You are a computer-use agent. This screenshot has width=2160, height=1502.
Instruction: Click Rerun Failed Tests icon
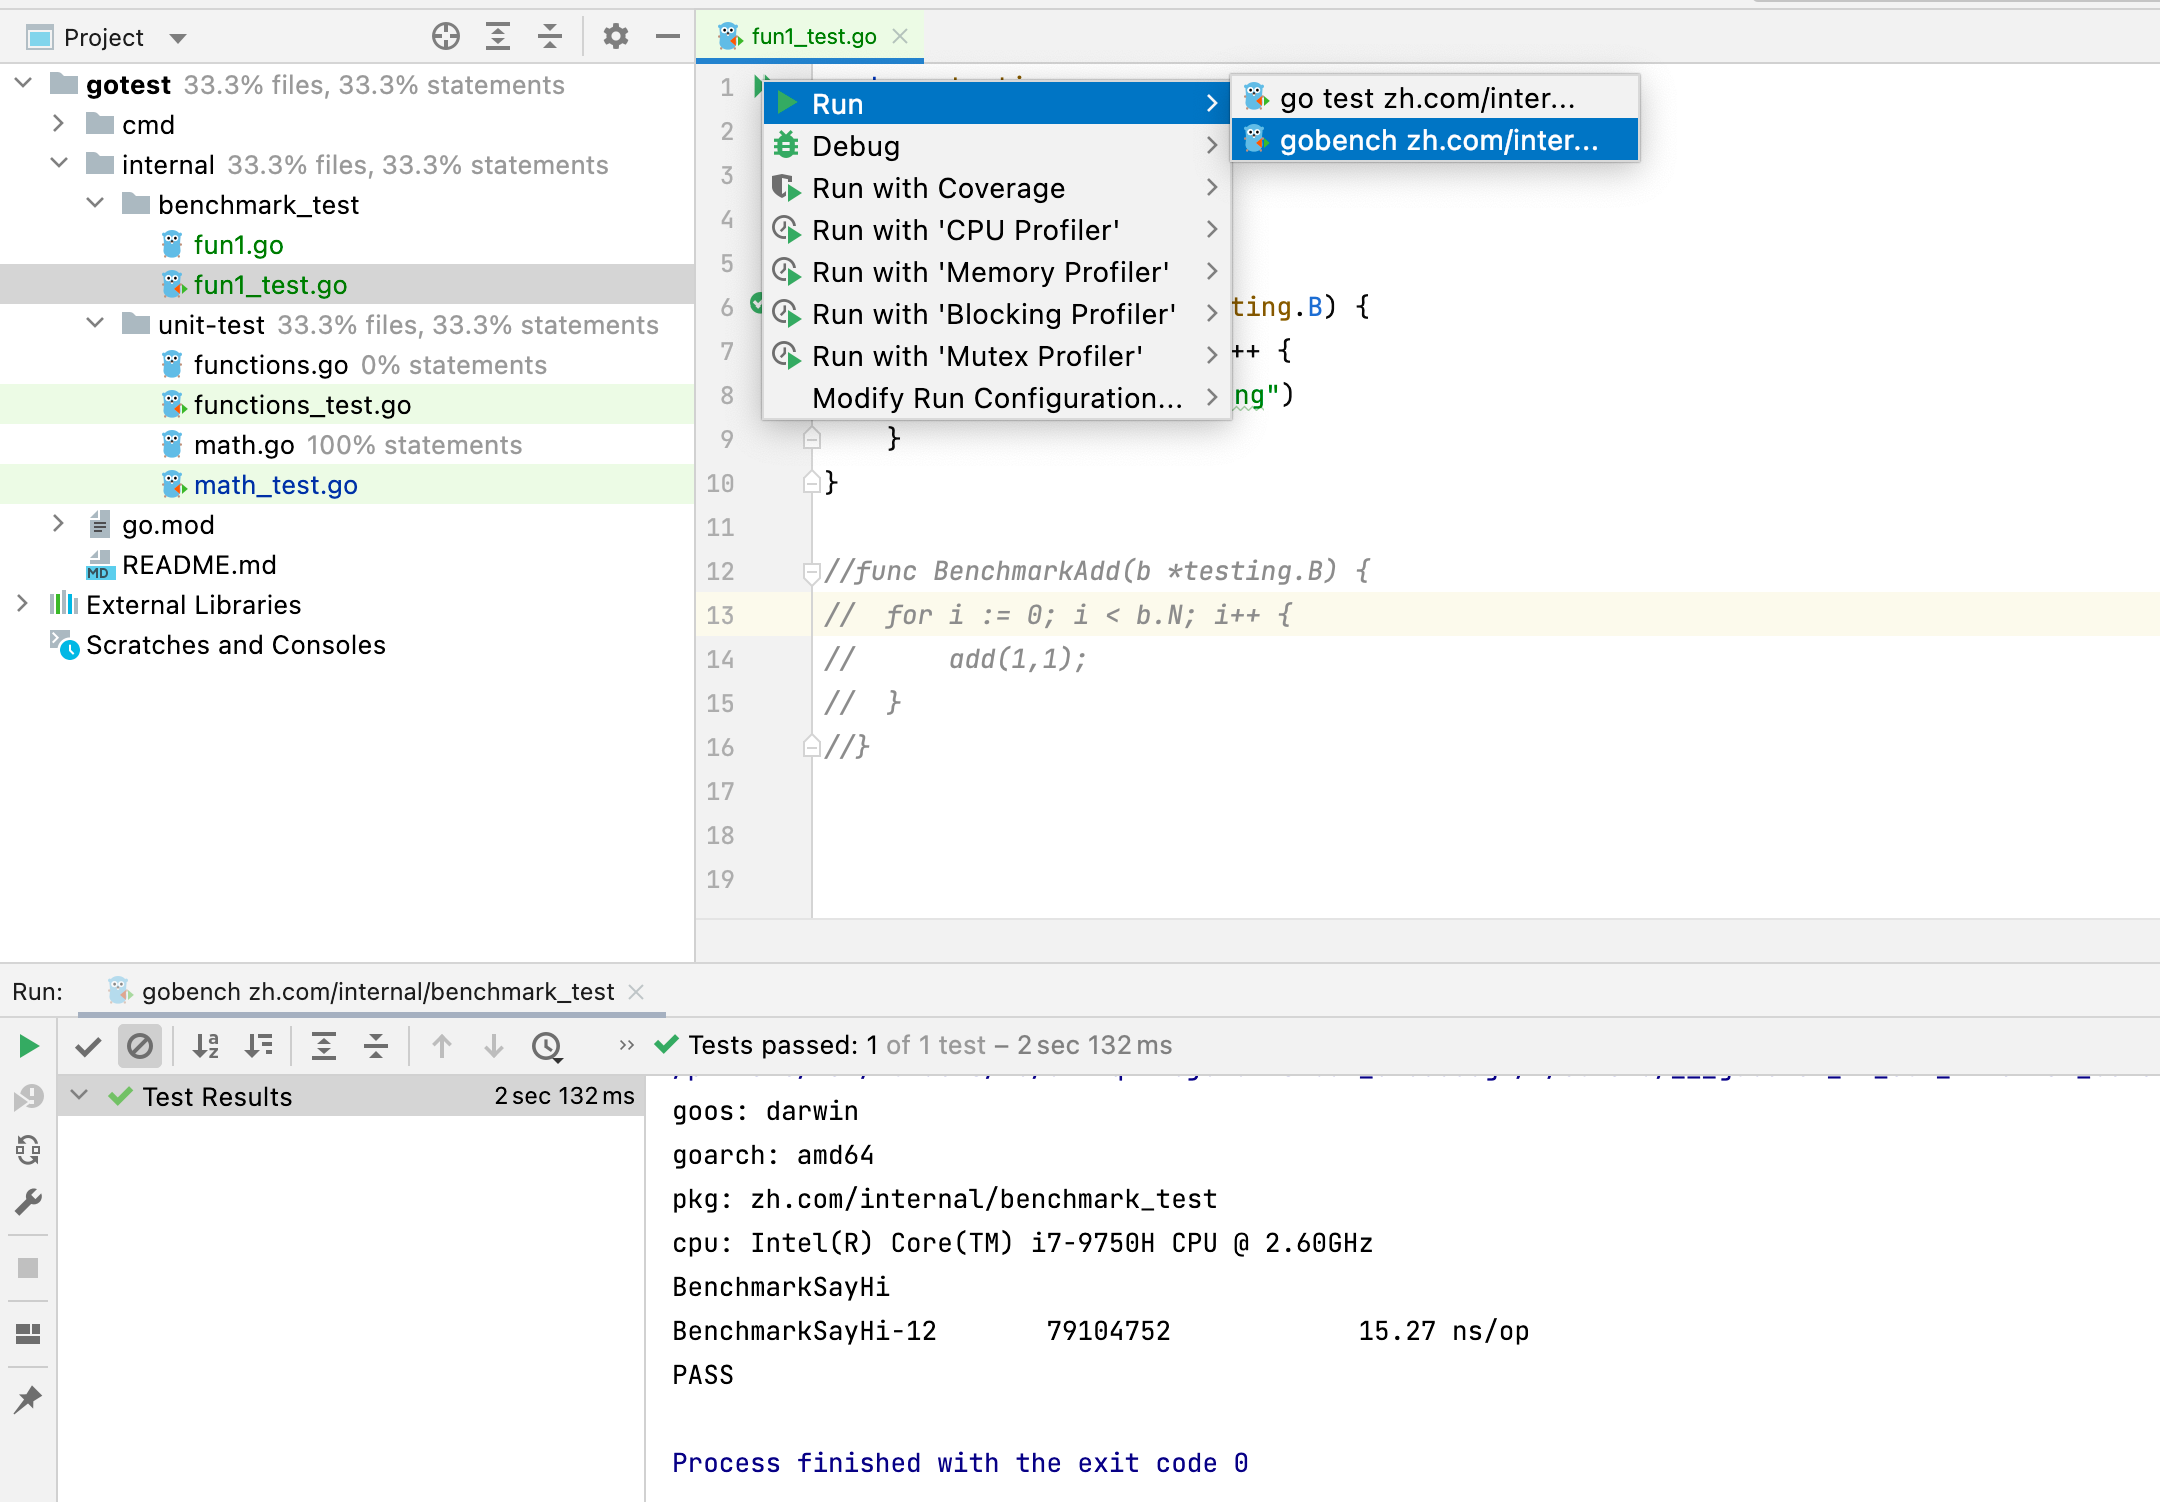pos(28,1098)
